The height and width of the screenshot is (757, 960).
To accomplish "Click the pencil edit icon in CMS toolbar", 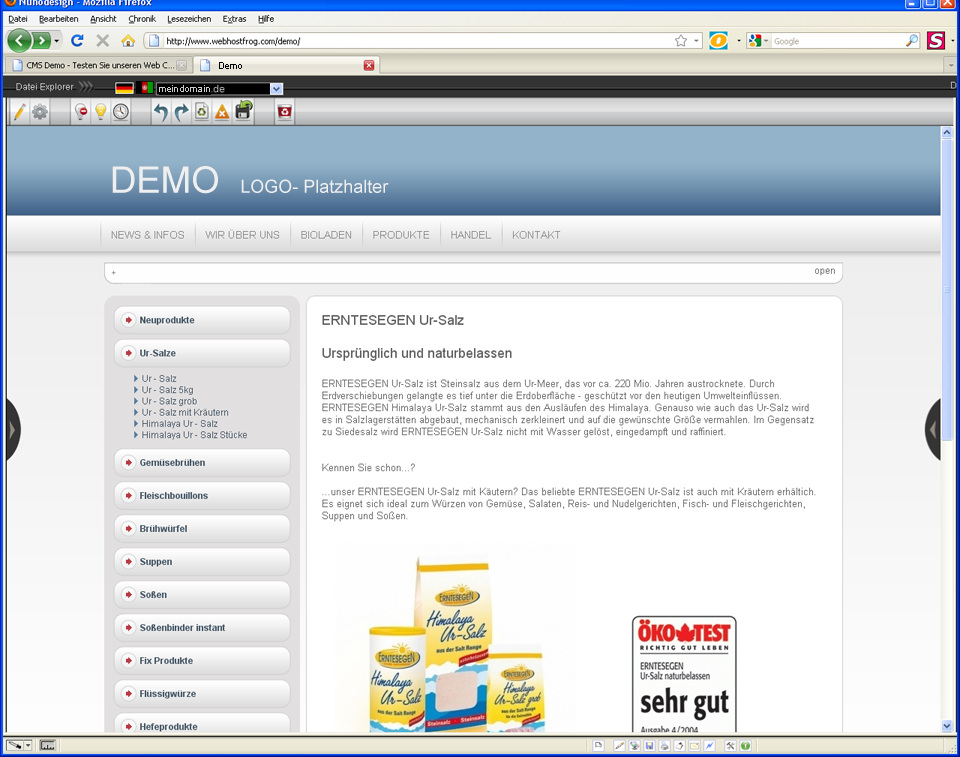I will pyautogui.click(x=20, y=111).
